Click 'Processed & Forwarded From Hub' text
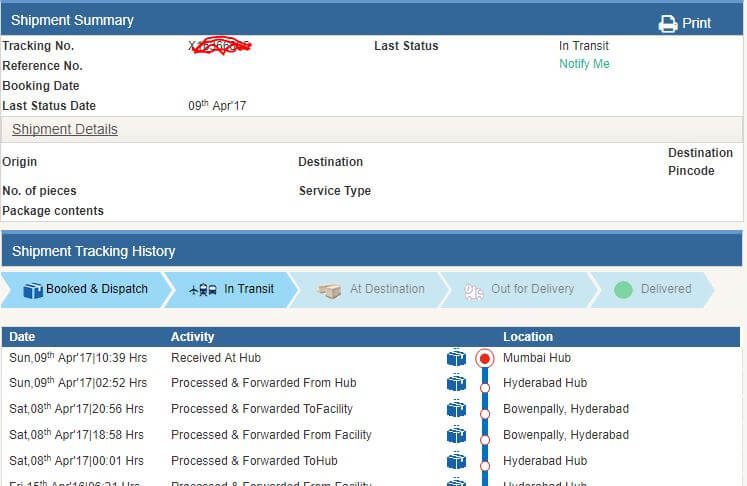This screenshot has height=486, width=747. coord(263,383)
